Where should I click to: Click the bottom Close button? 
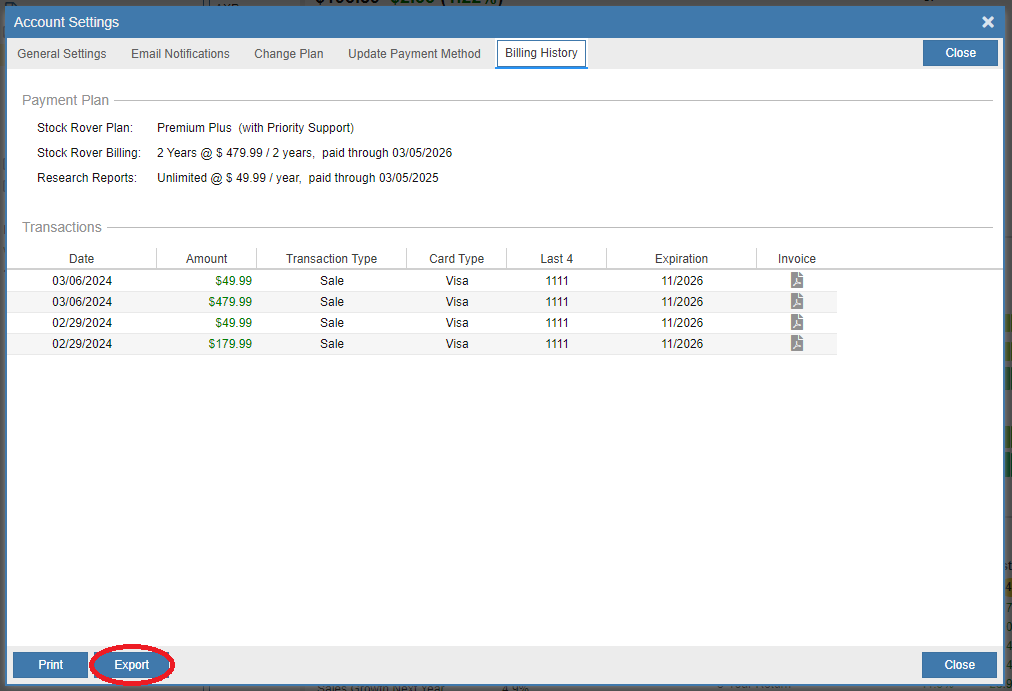pyautogui.click(x=958, y=664)
